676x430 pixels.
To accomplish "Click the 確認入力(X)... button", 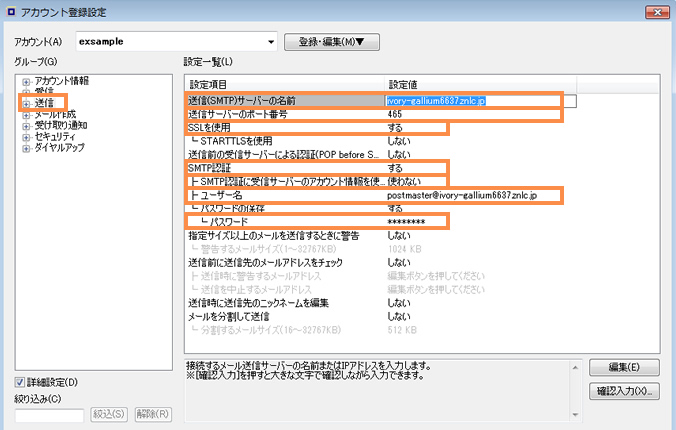I will point(624,391).
